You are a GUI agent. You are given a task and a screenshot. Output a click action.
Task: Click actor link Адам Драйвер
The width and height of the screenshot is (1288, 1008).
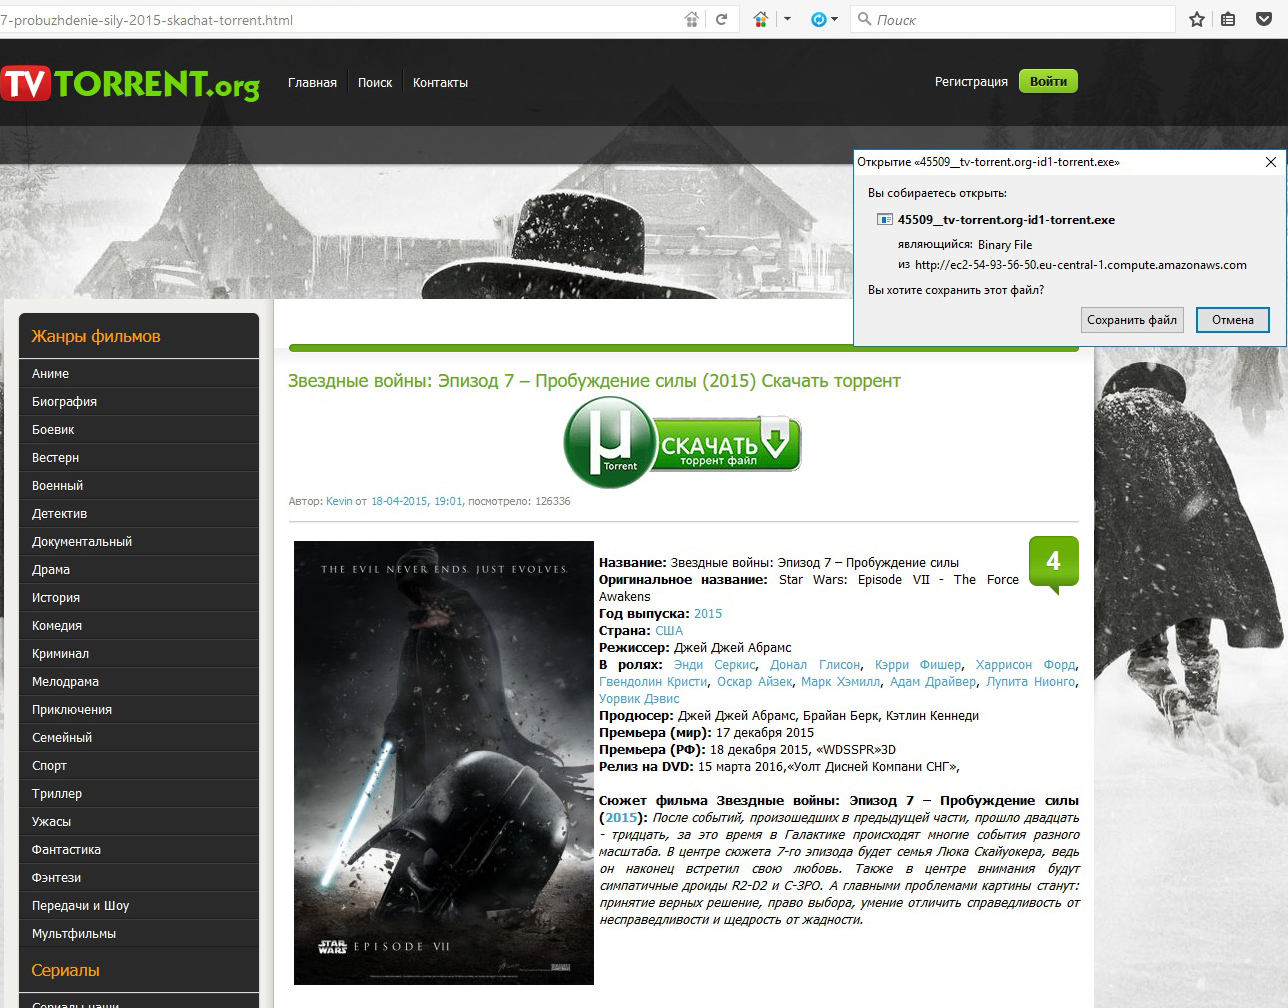933,682
